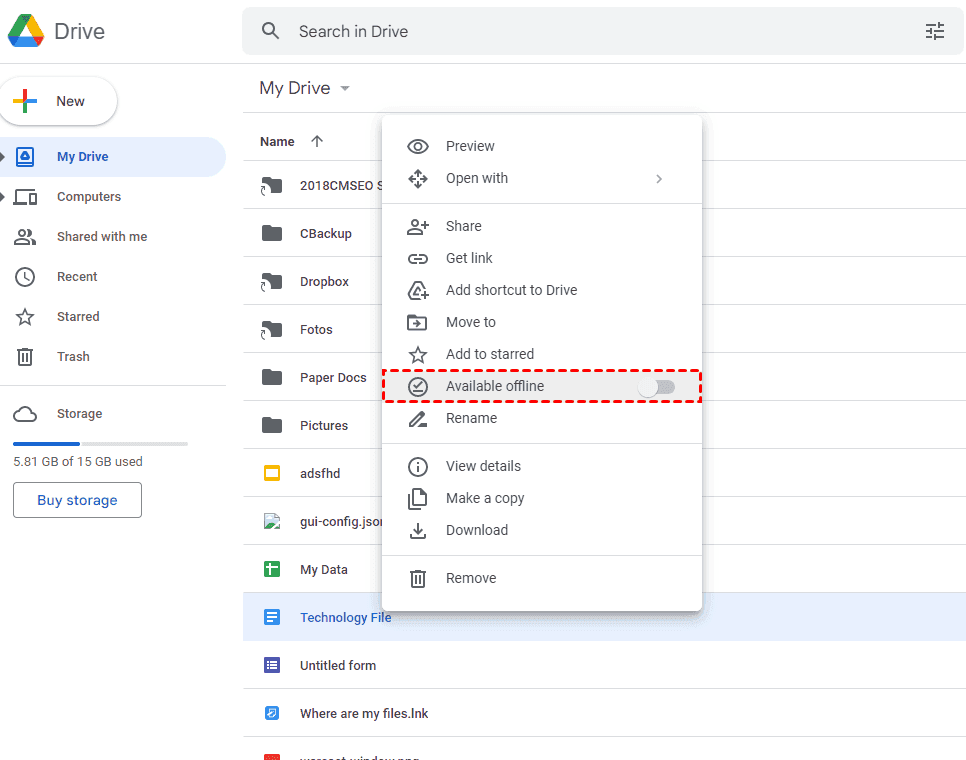Select the Remove trash icon

pos(418,578)
